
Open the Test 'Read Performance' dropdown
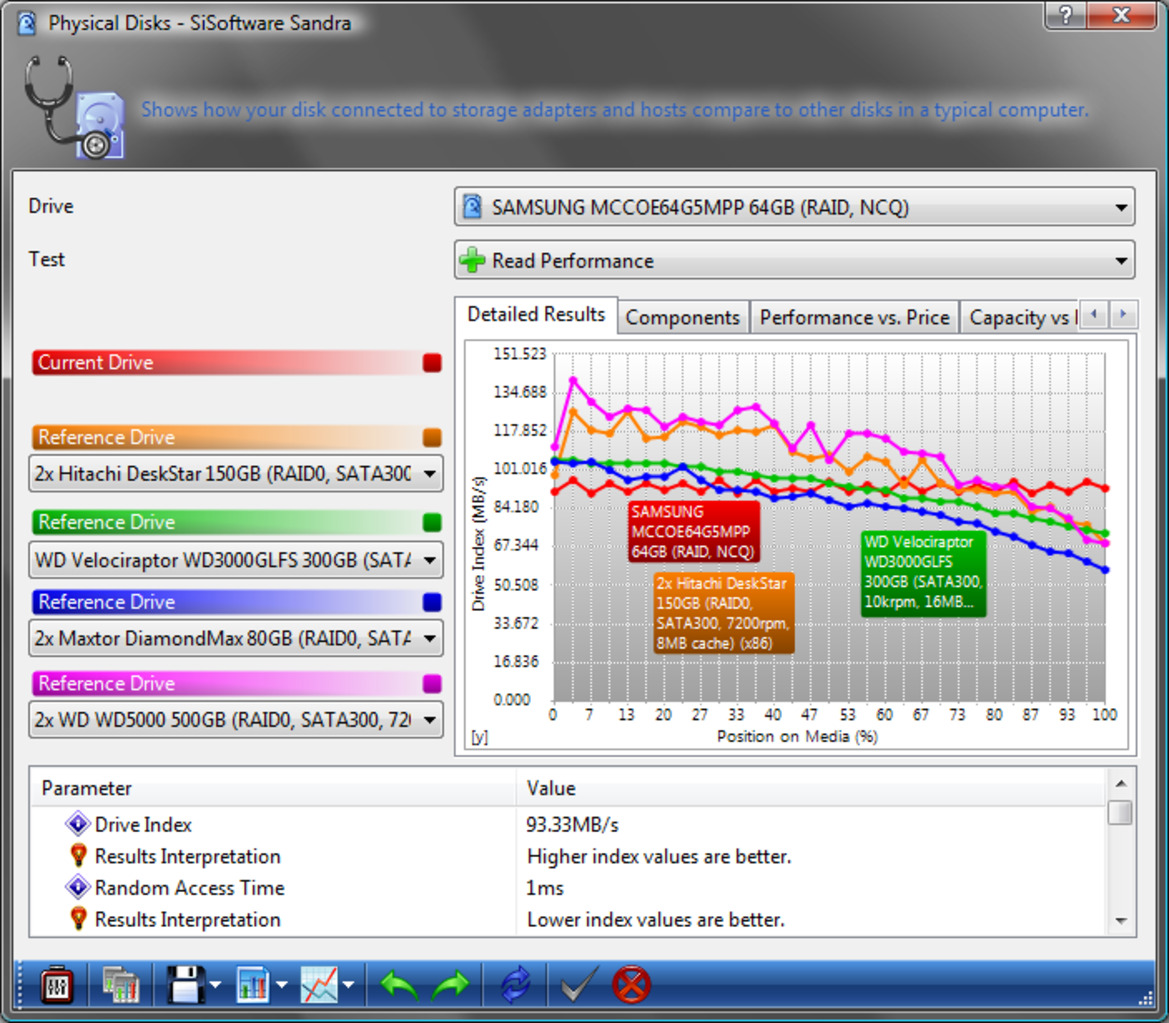coord(794,260)
